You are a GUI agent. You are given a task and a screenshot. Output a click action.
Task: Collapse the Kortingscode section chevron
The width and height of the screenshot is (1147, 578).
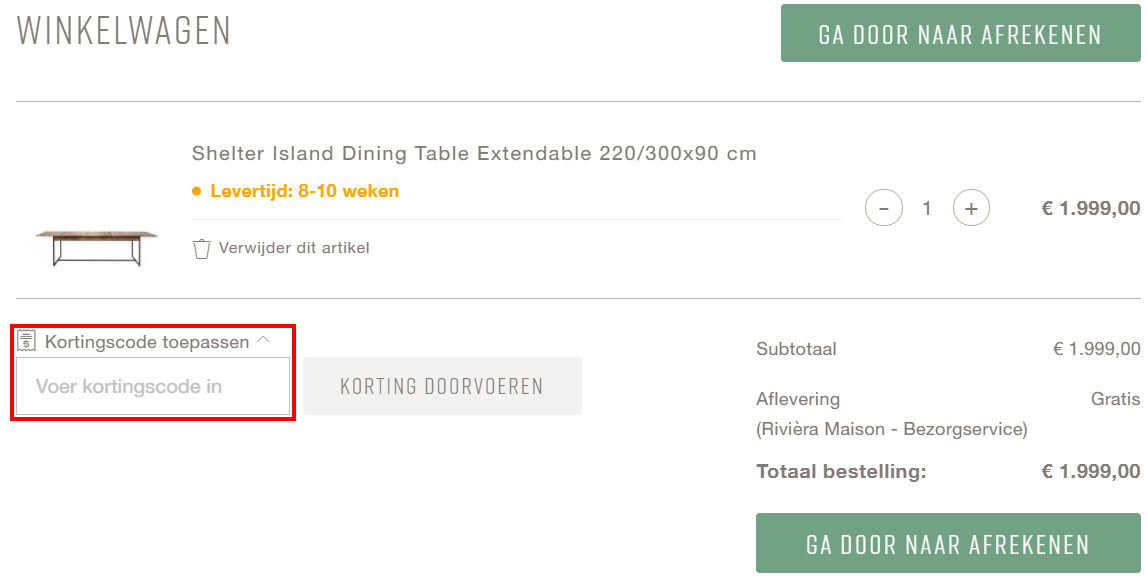pos(263,340)
